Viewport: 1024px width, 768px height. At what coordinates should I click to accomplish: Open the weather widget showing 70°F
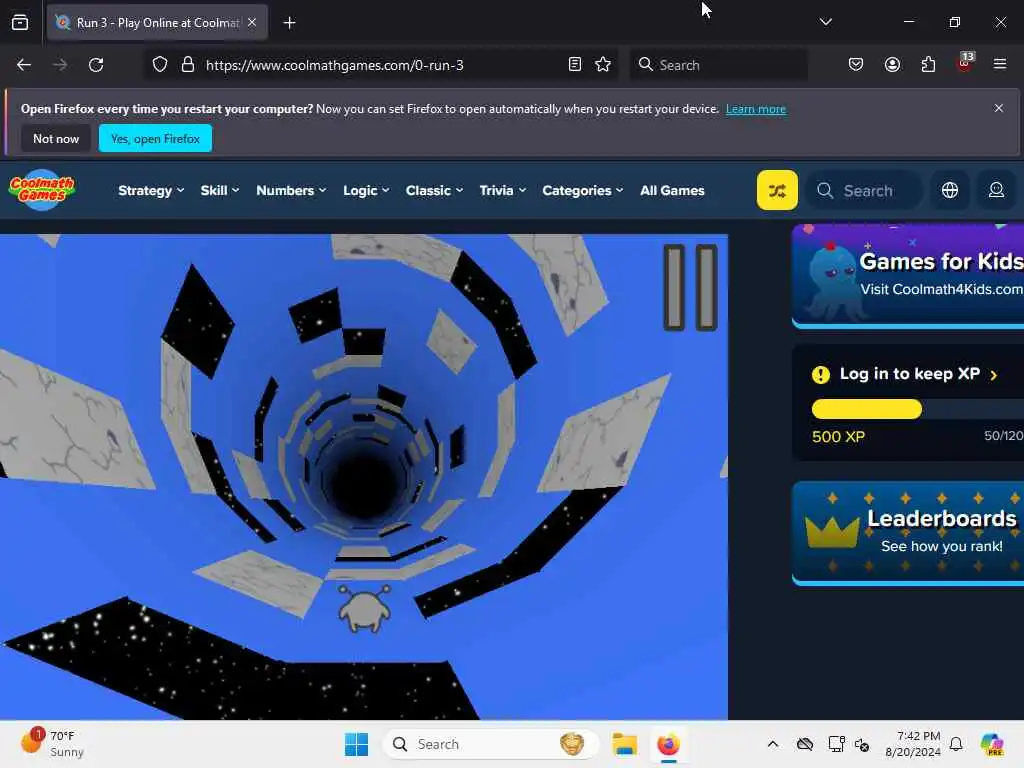52,744
